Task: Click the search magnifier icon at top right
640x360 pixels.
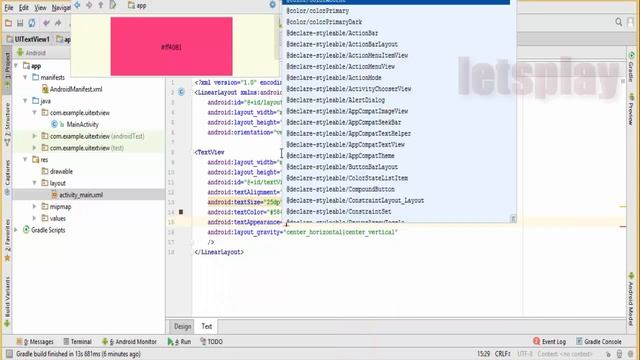Action: click(x=618, y=22)
